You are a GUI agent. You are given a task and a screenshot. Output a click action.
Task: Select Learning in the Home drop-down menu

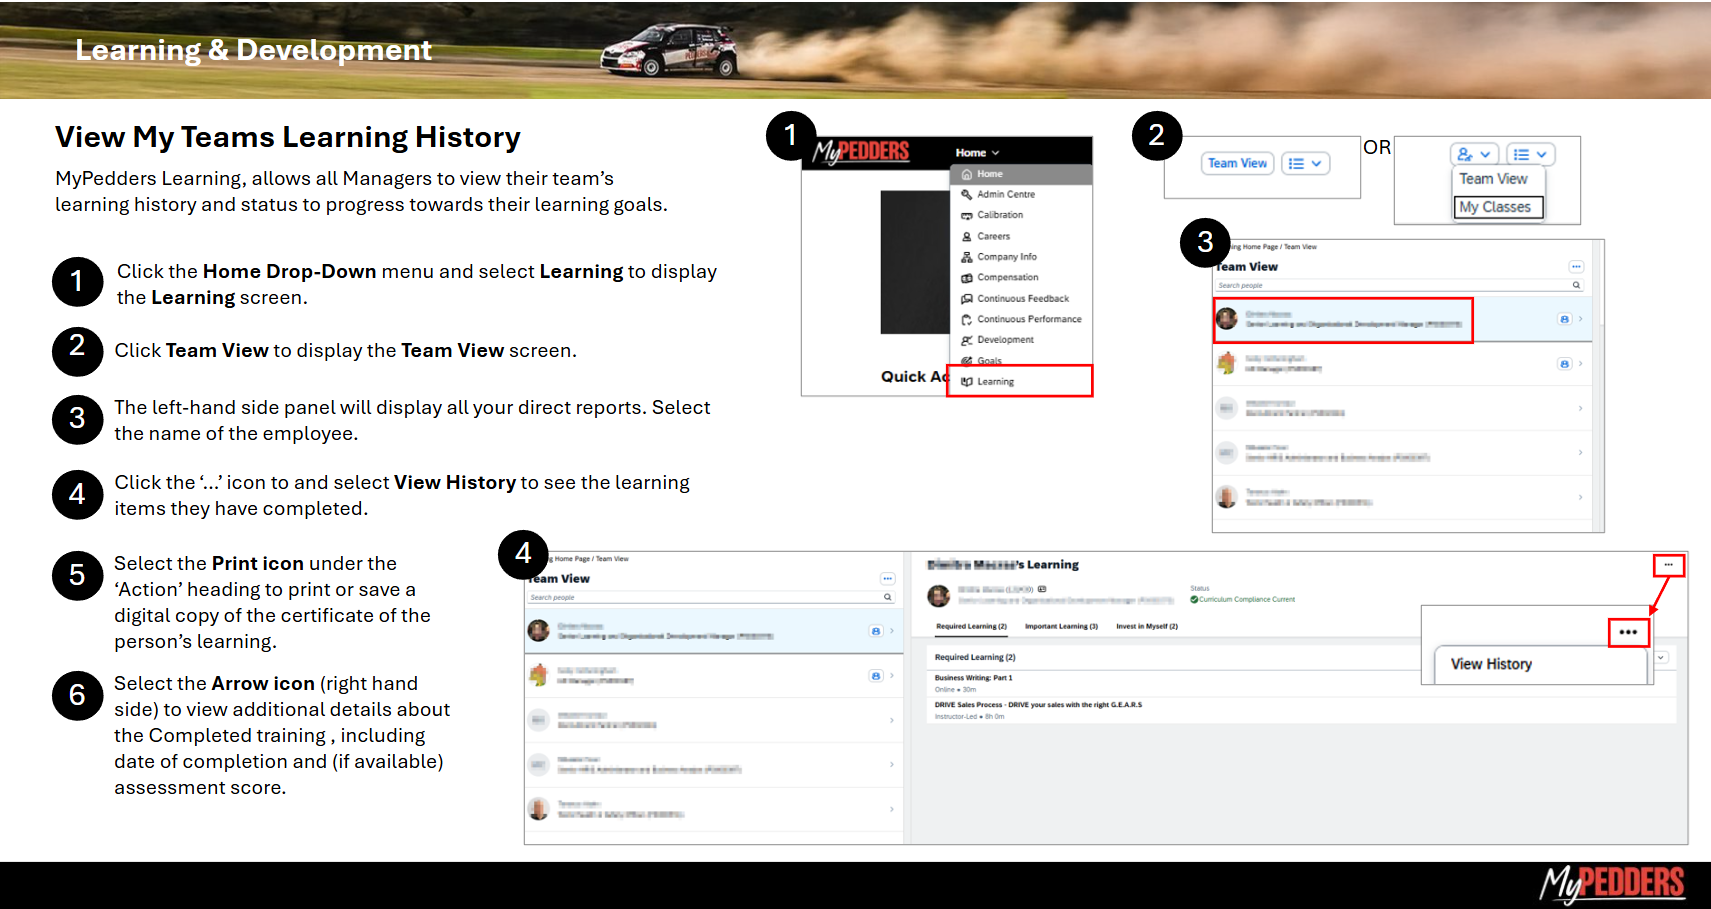995,381
